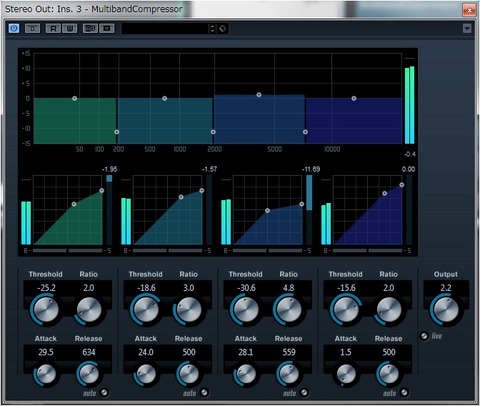Click band 3 Ratio knob (4.8)
The height and width of the screenshot is (406, 480).
289,310
